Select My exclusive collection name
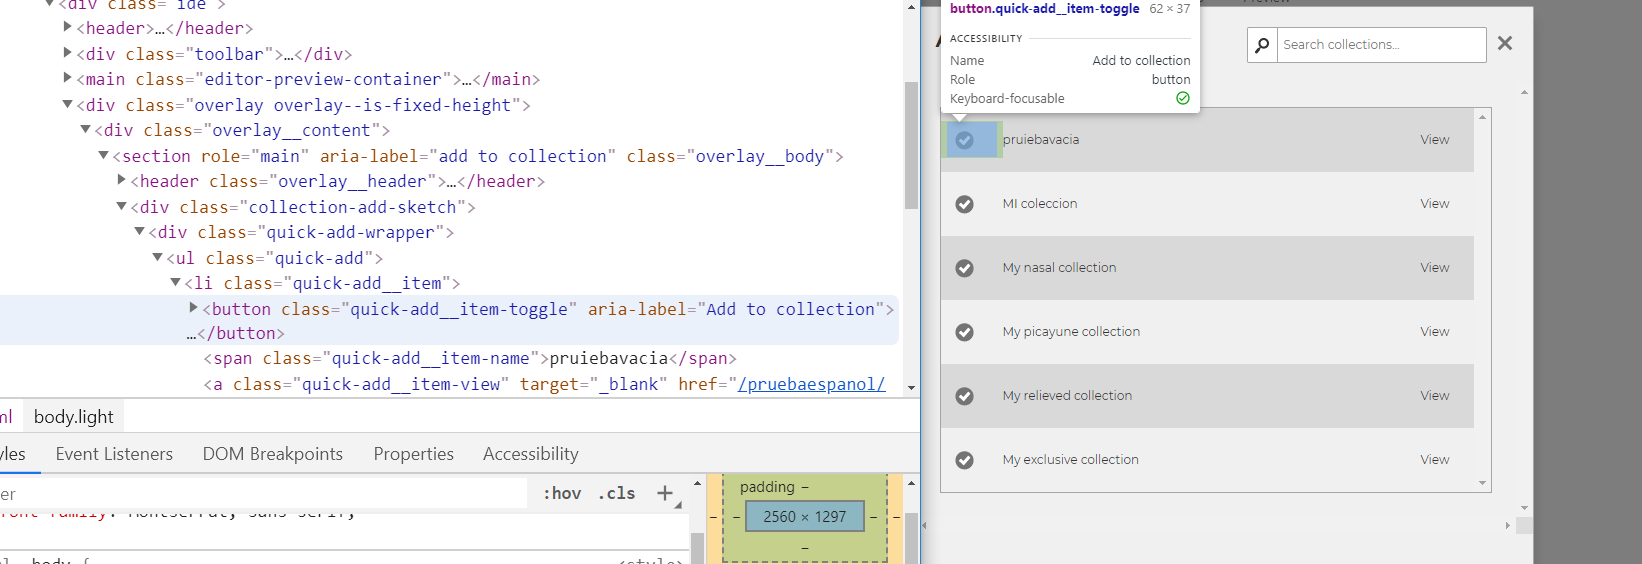Screen dimensions: 1642x564 point(1070,460)
